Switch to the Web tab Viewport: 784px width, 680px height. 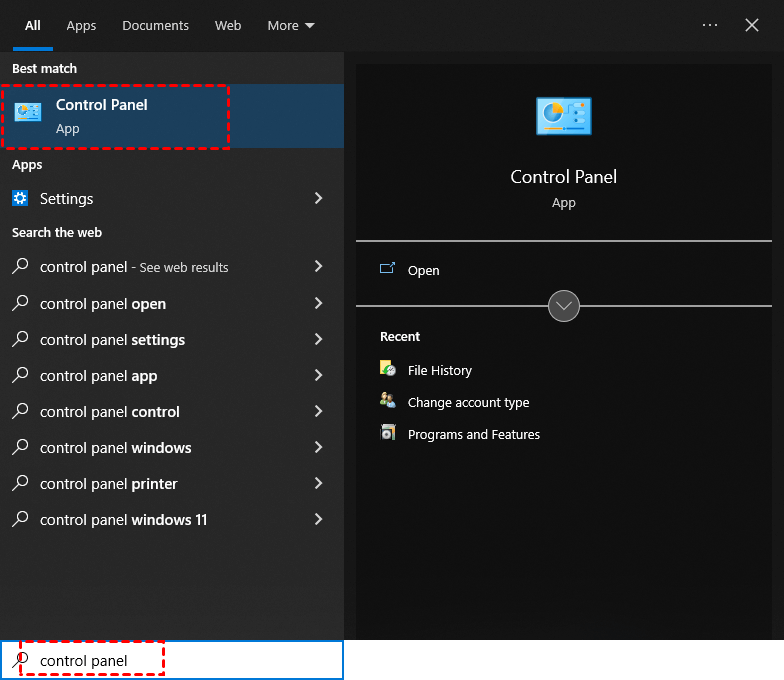[x=228, y=26]
